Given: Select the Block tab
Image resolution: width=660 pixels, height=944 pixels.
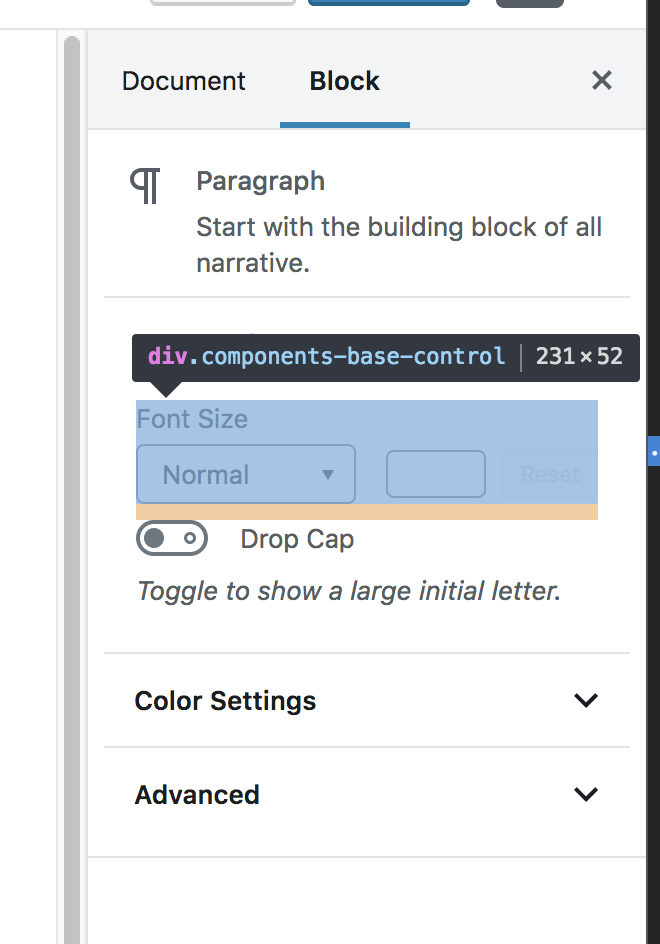Looking at the screenshot, I should tap(344, 81).
